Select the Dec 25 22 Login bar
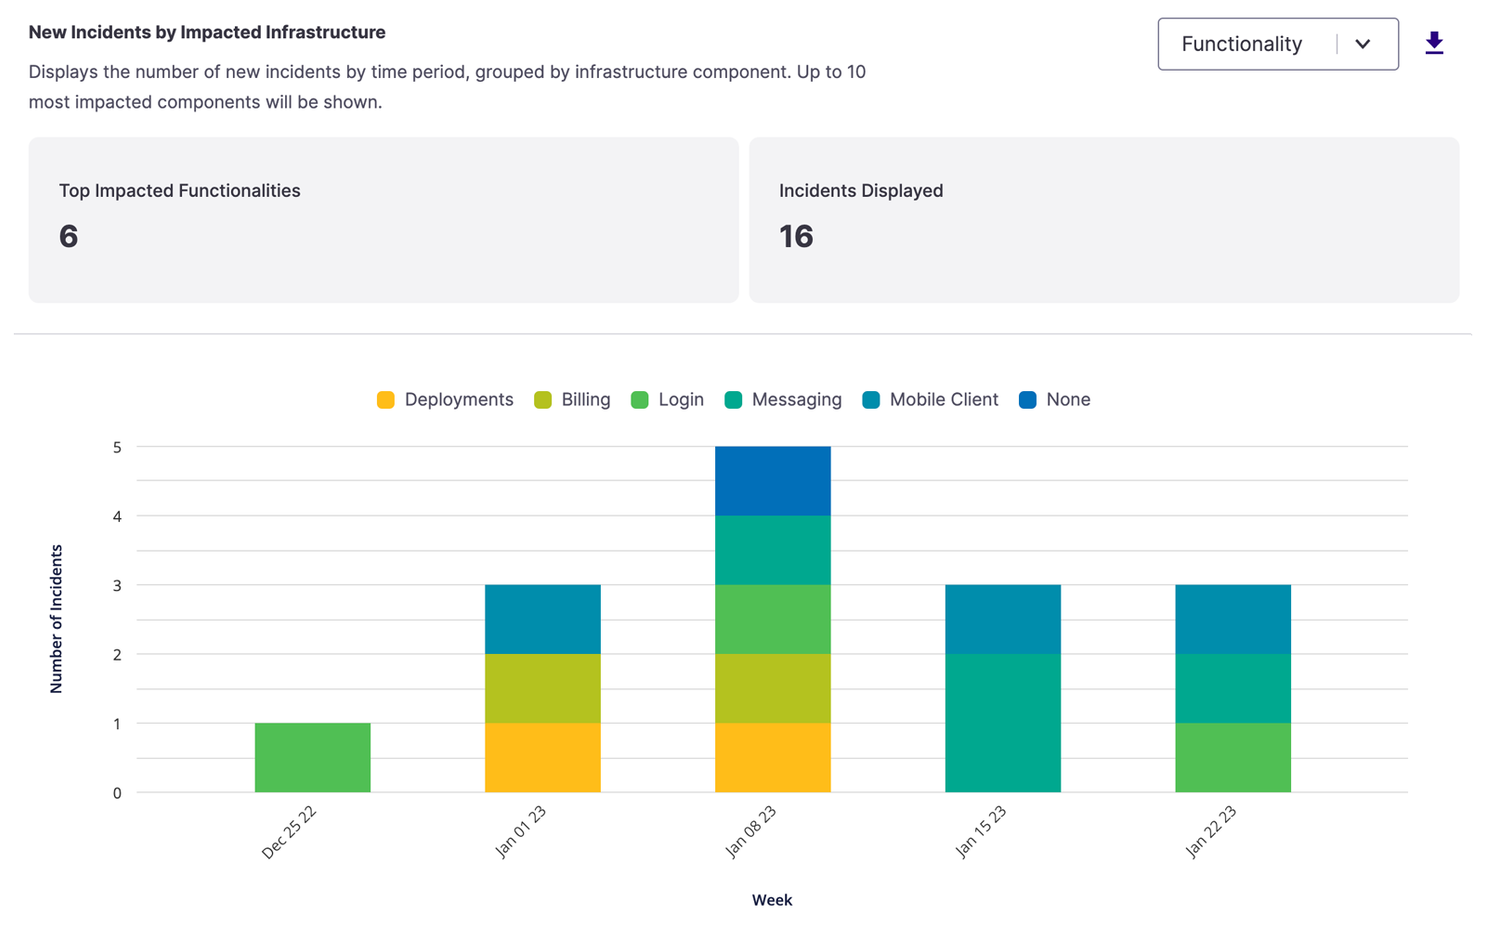This screenshot has width=1486, height=941. 313,758
